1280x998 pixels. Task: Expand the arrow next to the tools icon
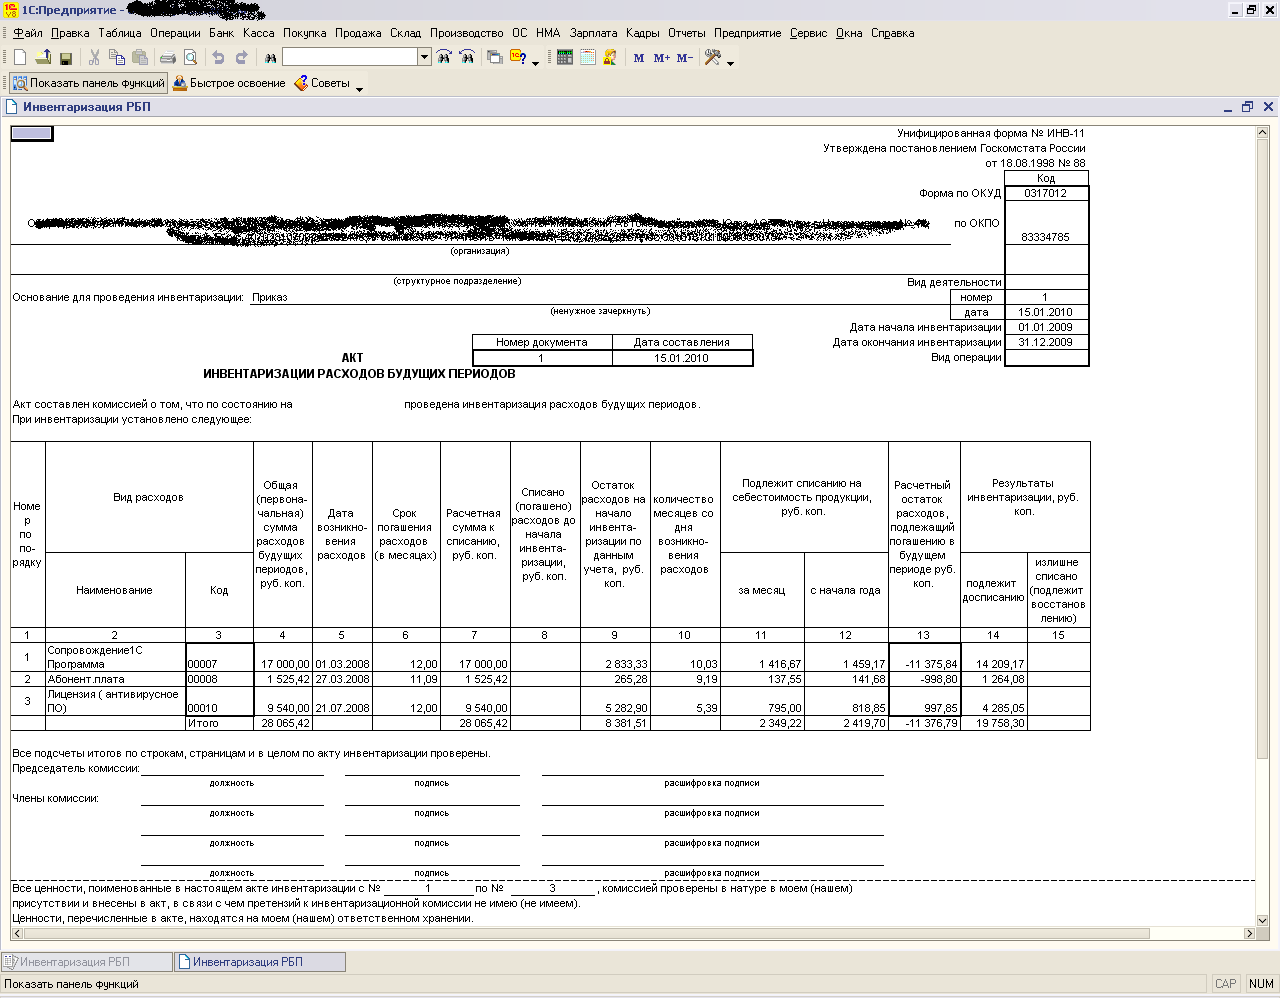tap(731, 62)
